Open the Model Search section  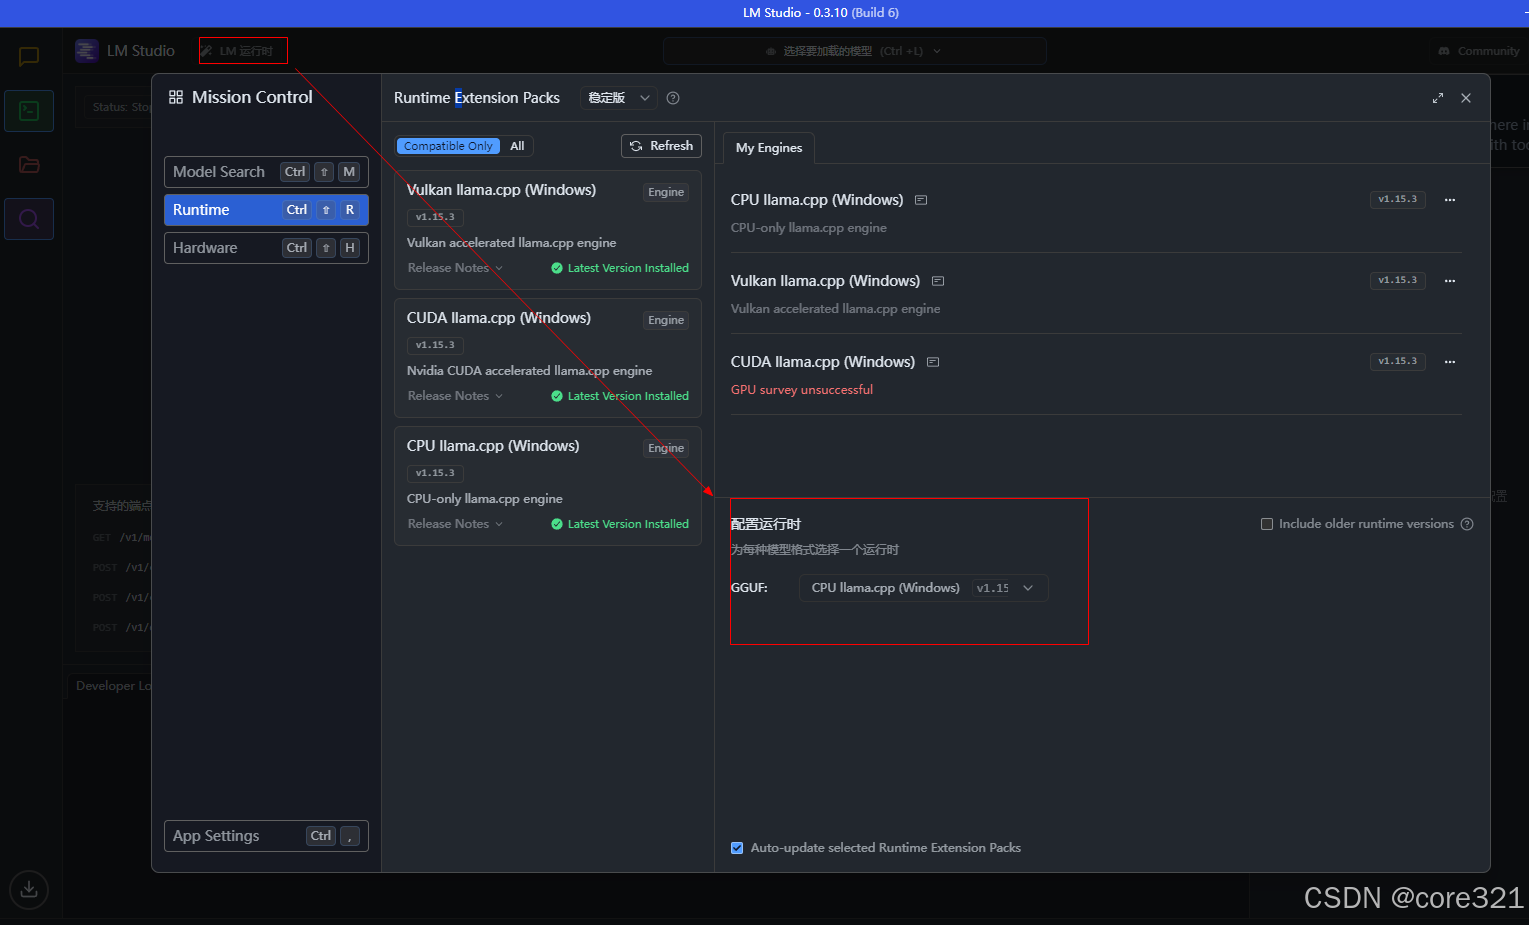(266, 172)
